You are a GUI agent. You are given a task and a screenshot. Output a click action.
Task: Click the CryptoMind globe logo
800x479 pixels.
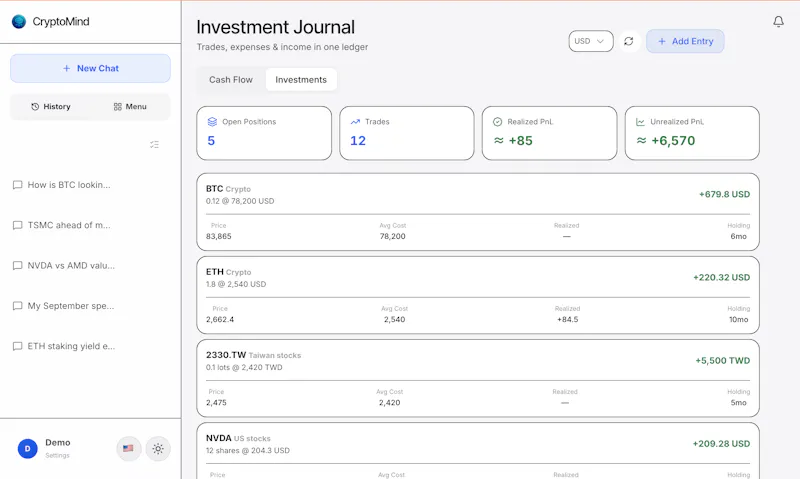(19, 21)
